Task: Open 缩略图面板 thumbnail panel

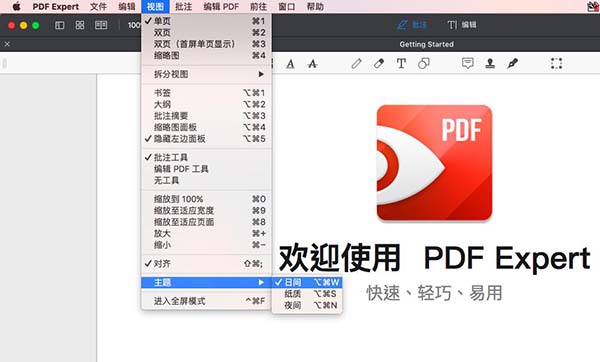Action: pyautogui.click(x=206, y=127)
